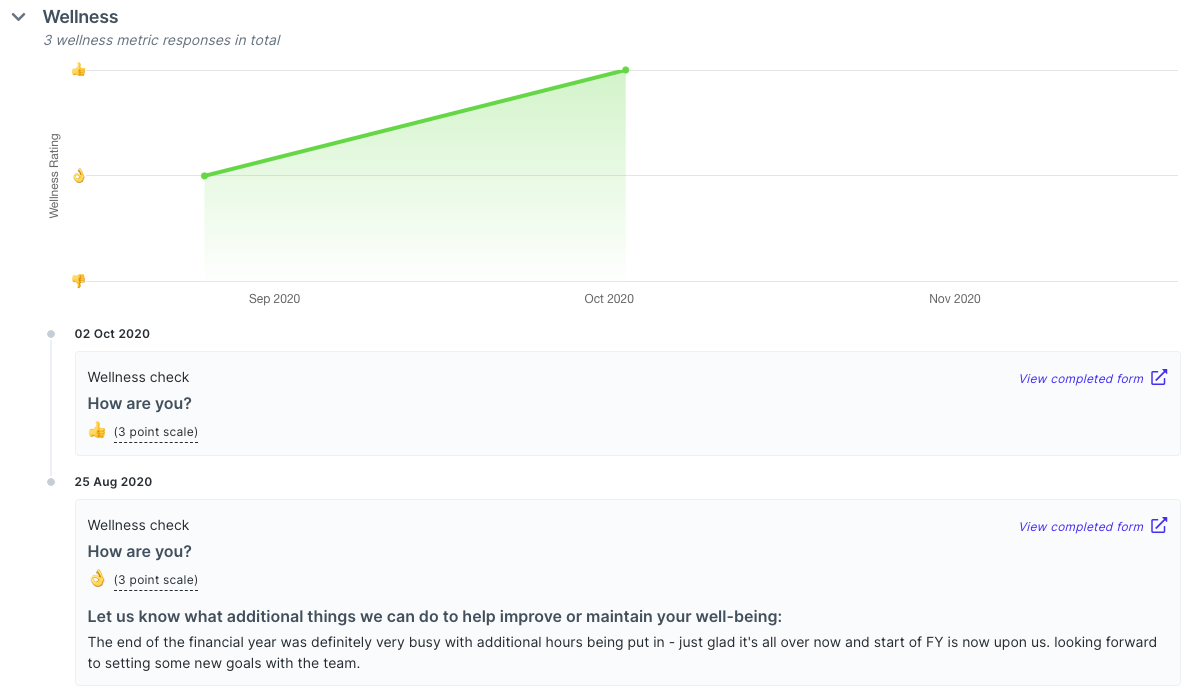
Task: Click external link icon for 02 Oct form
Action: click(x=1159, y=378)
